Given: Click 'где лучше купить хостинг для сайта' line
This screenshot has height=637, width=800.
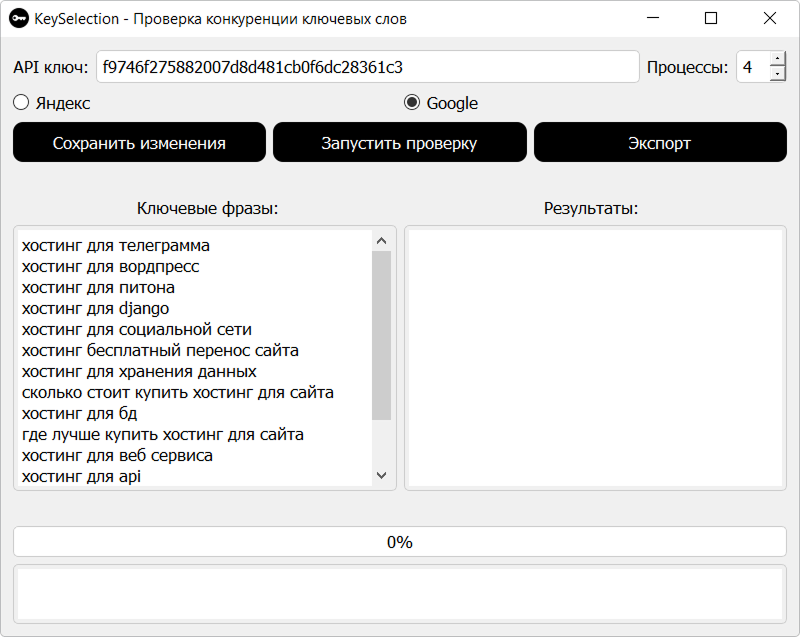Looking at the screenshot, I should [x=163, y=434].
